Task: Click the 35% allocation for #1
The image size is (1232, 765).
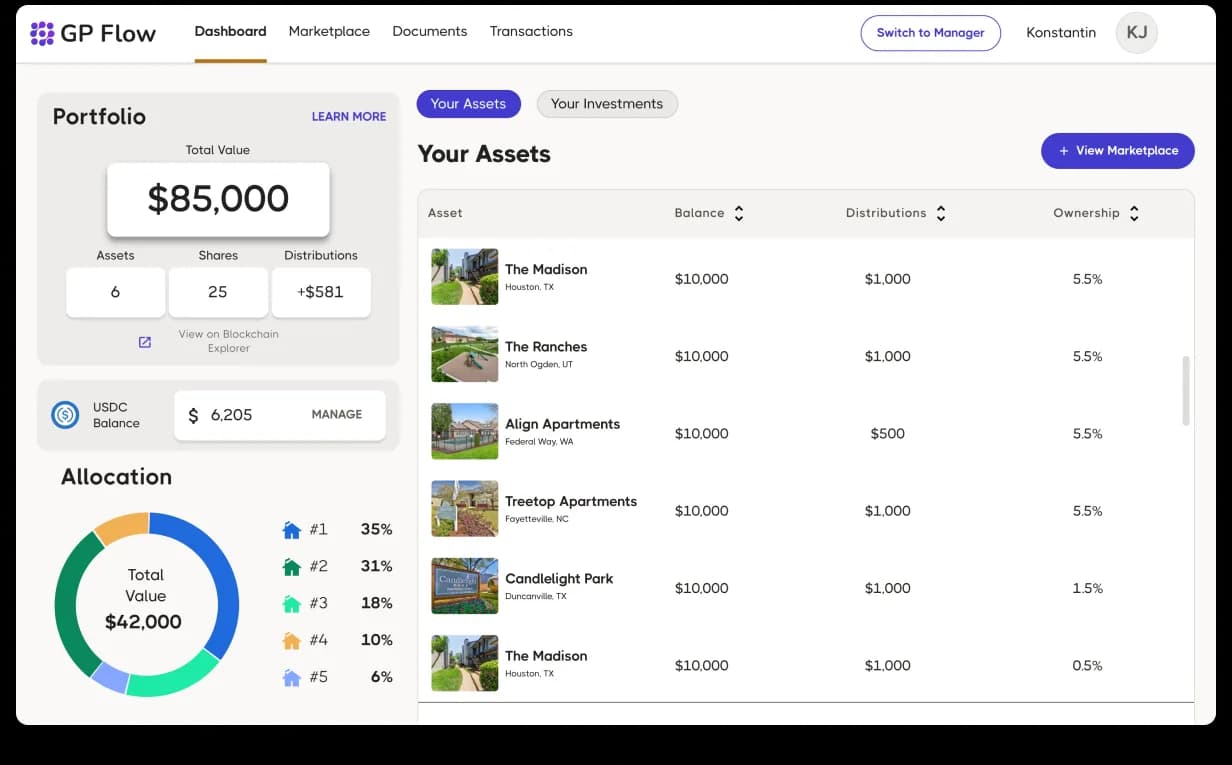Action: (x=376, y=530)
